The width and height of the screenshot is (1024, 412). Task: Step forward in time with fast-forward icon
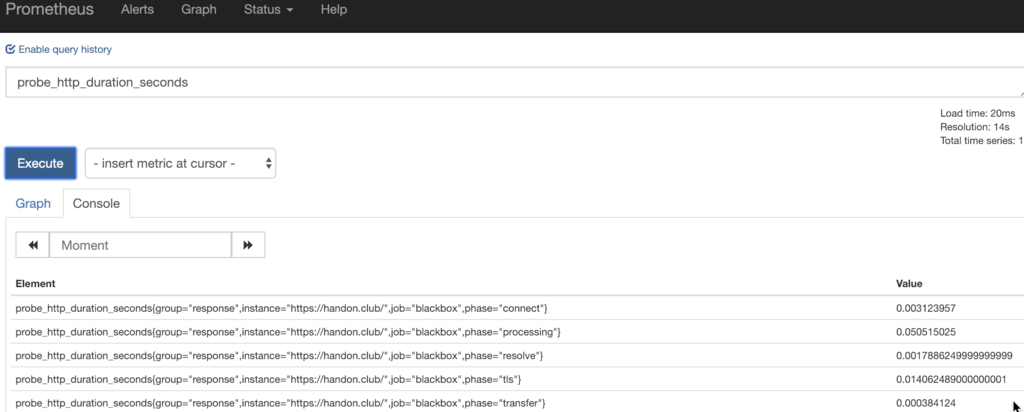coord(248,246)
